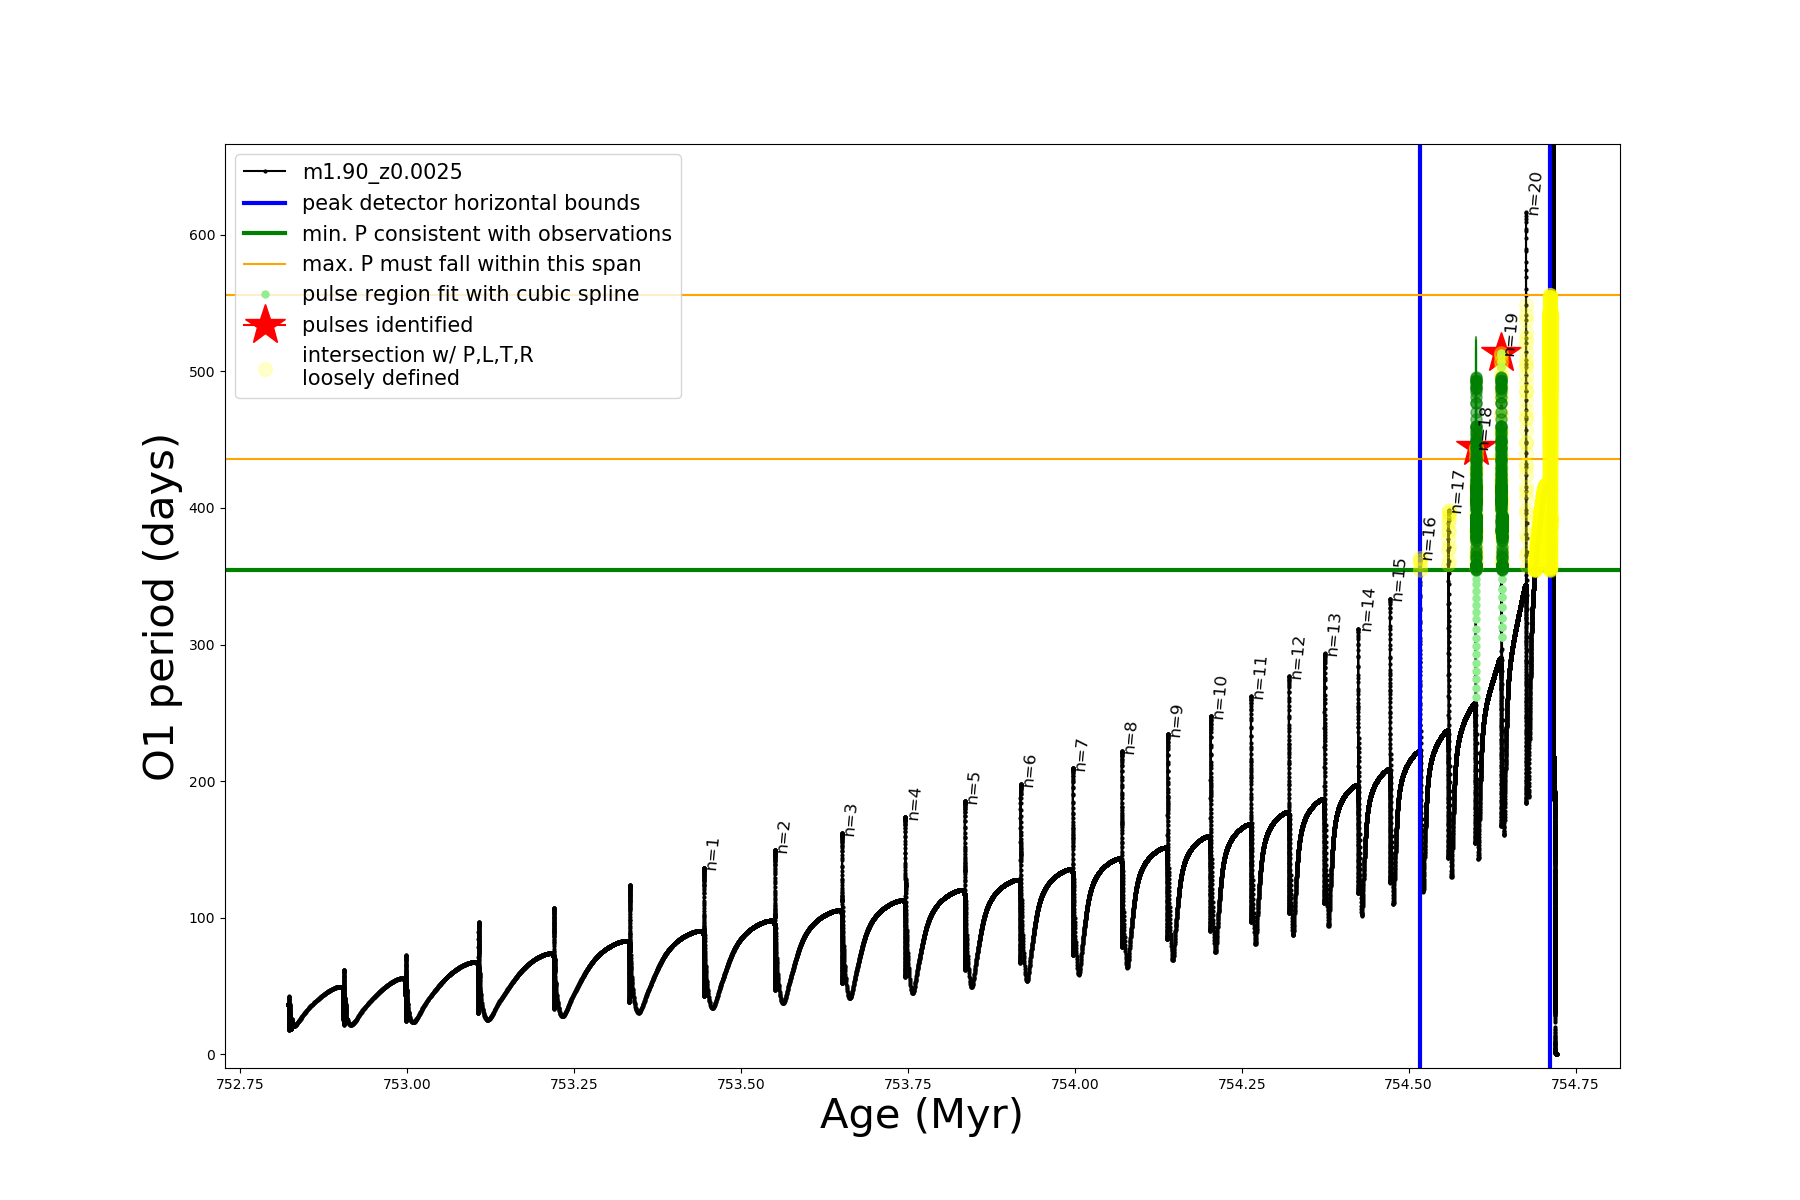Click the pale yellow circle legend marker
The height and width of the screenshot is (1200, 1800).
pyautogui.click(x=265, y=369)
